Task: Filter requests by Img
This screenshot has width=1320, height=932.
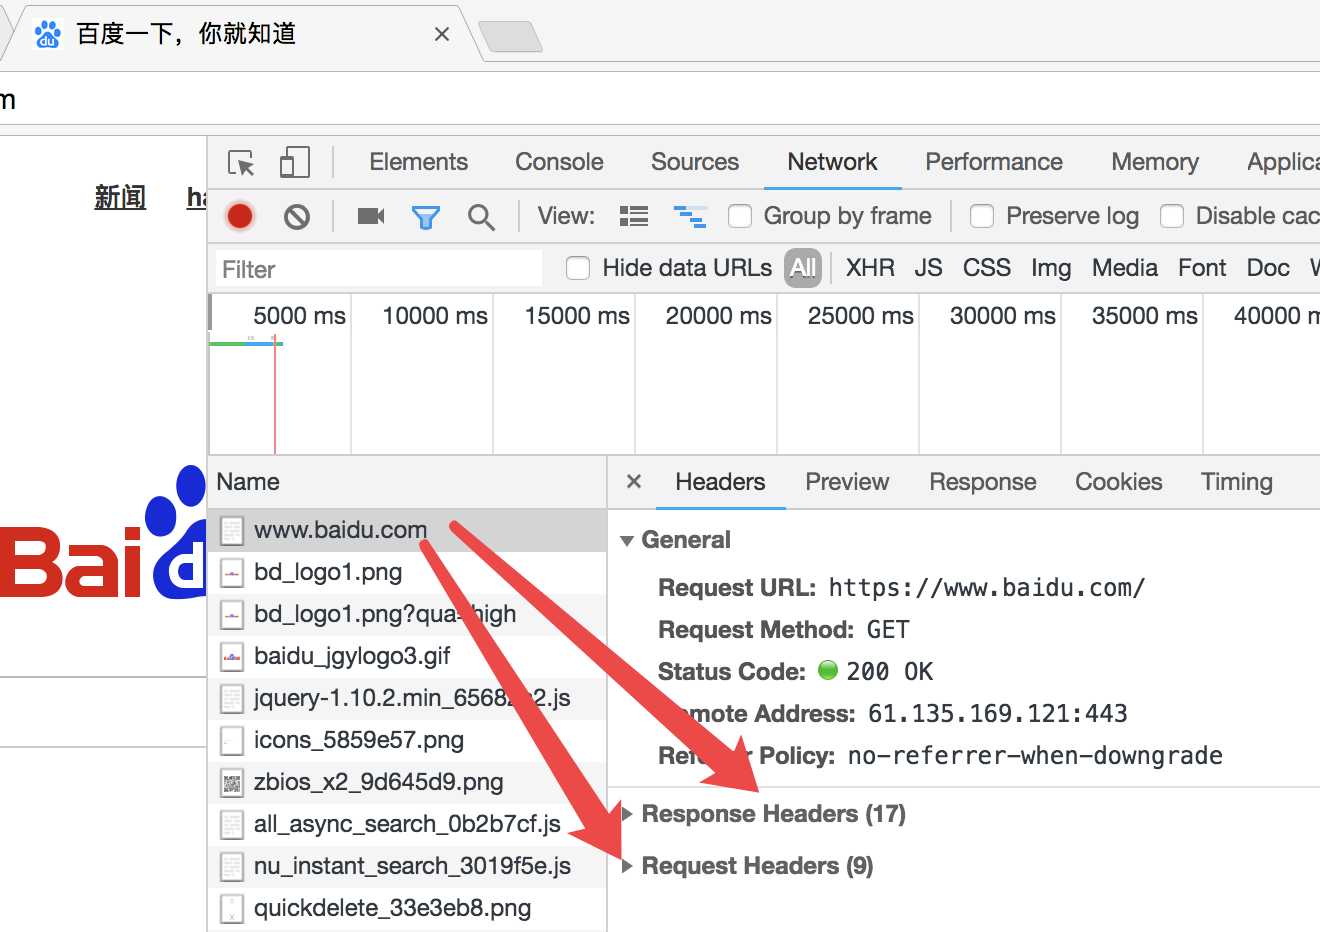Action: [x=1051, y=268]
